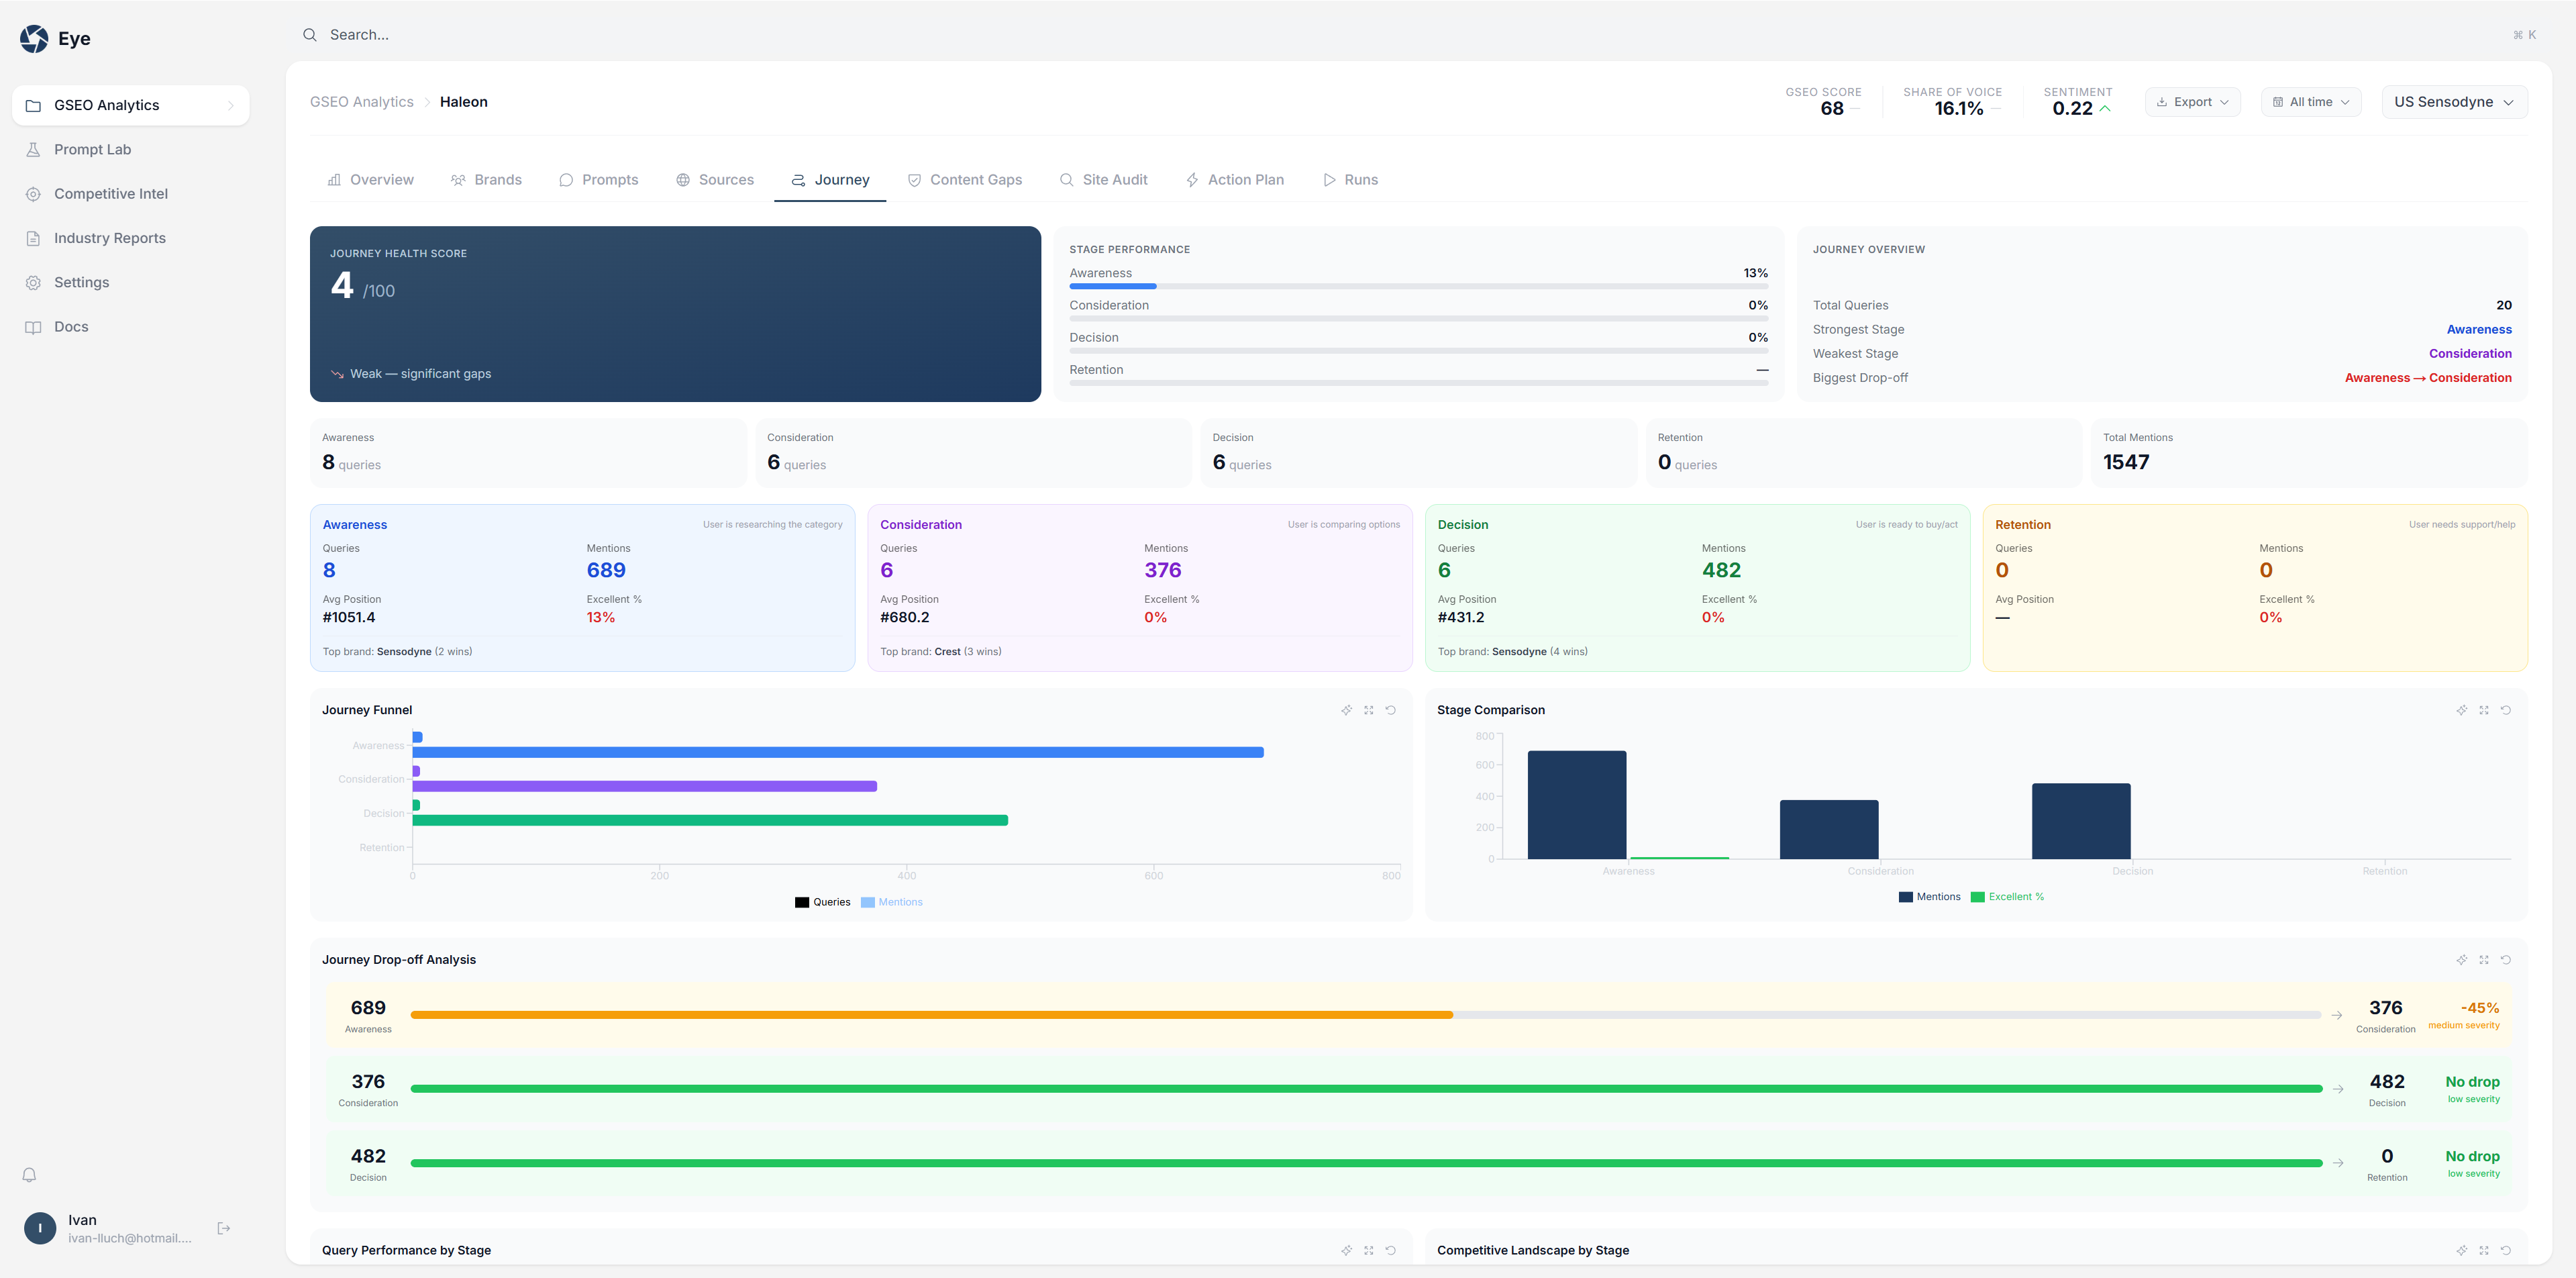2576x1278 pixels.
Task: Open the Export dropdown
Action: [x=2192, y=102]
